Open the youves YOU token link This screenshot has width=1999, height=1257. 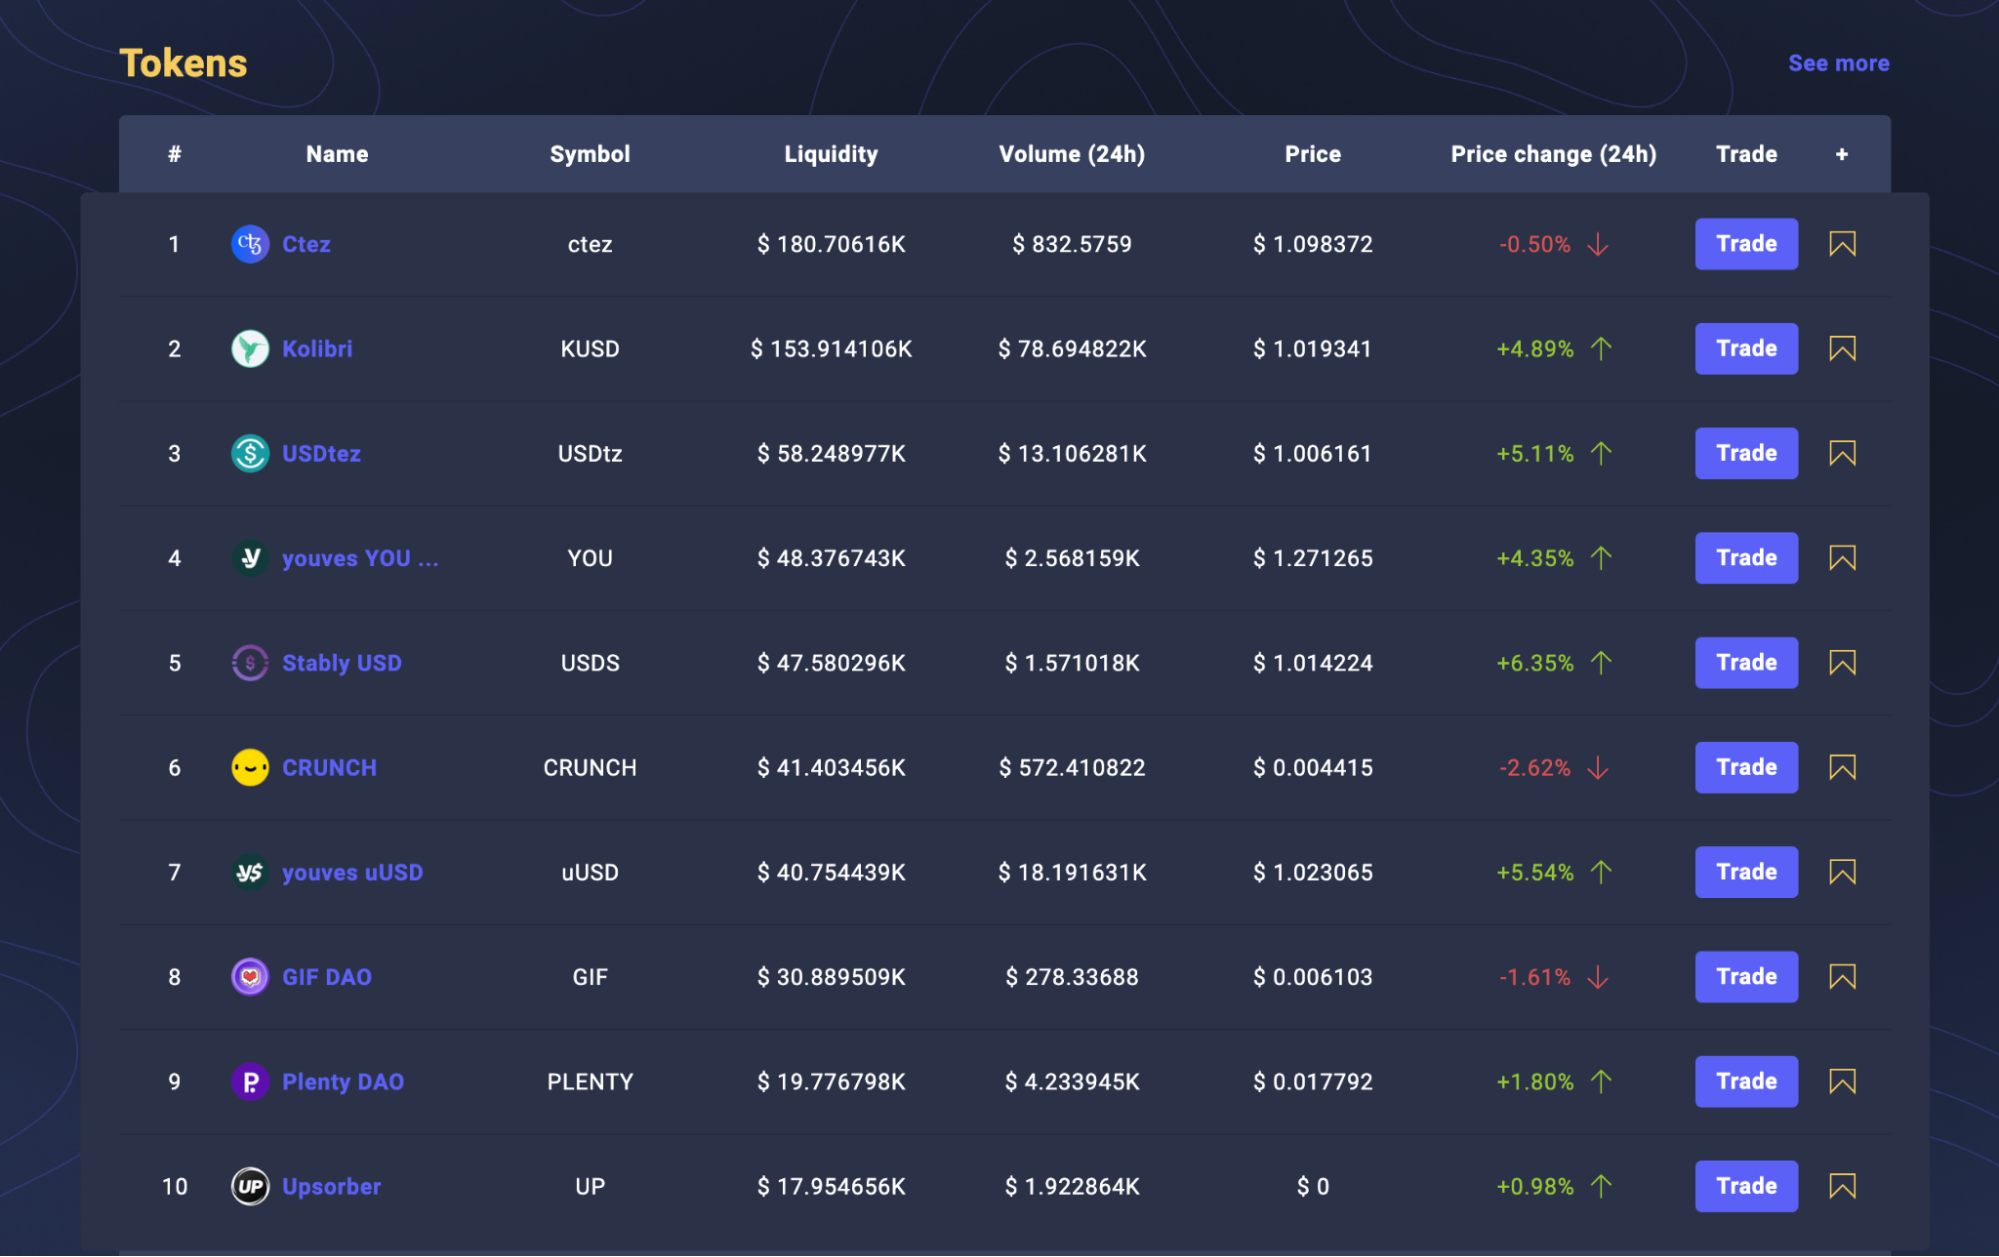(x=360, y=559)
